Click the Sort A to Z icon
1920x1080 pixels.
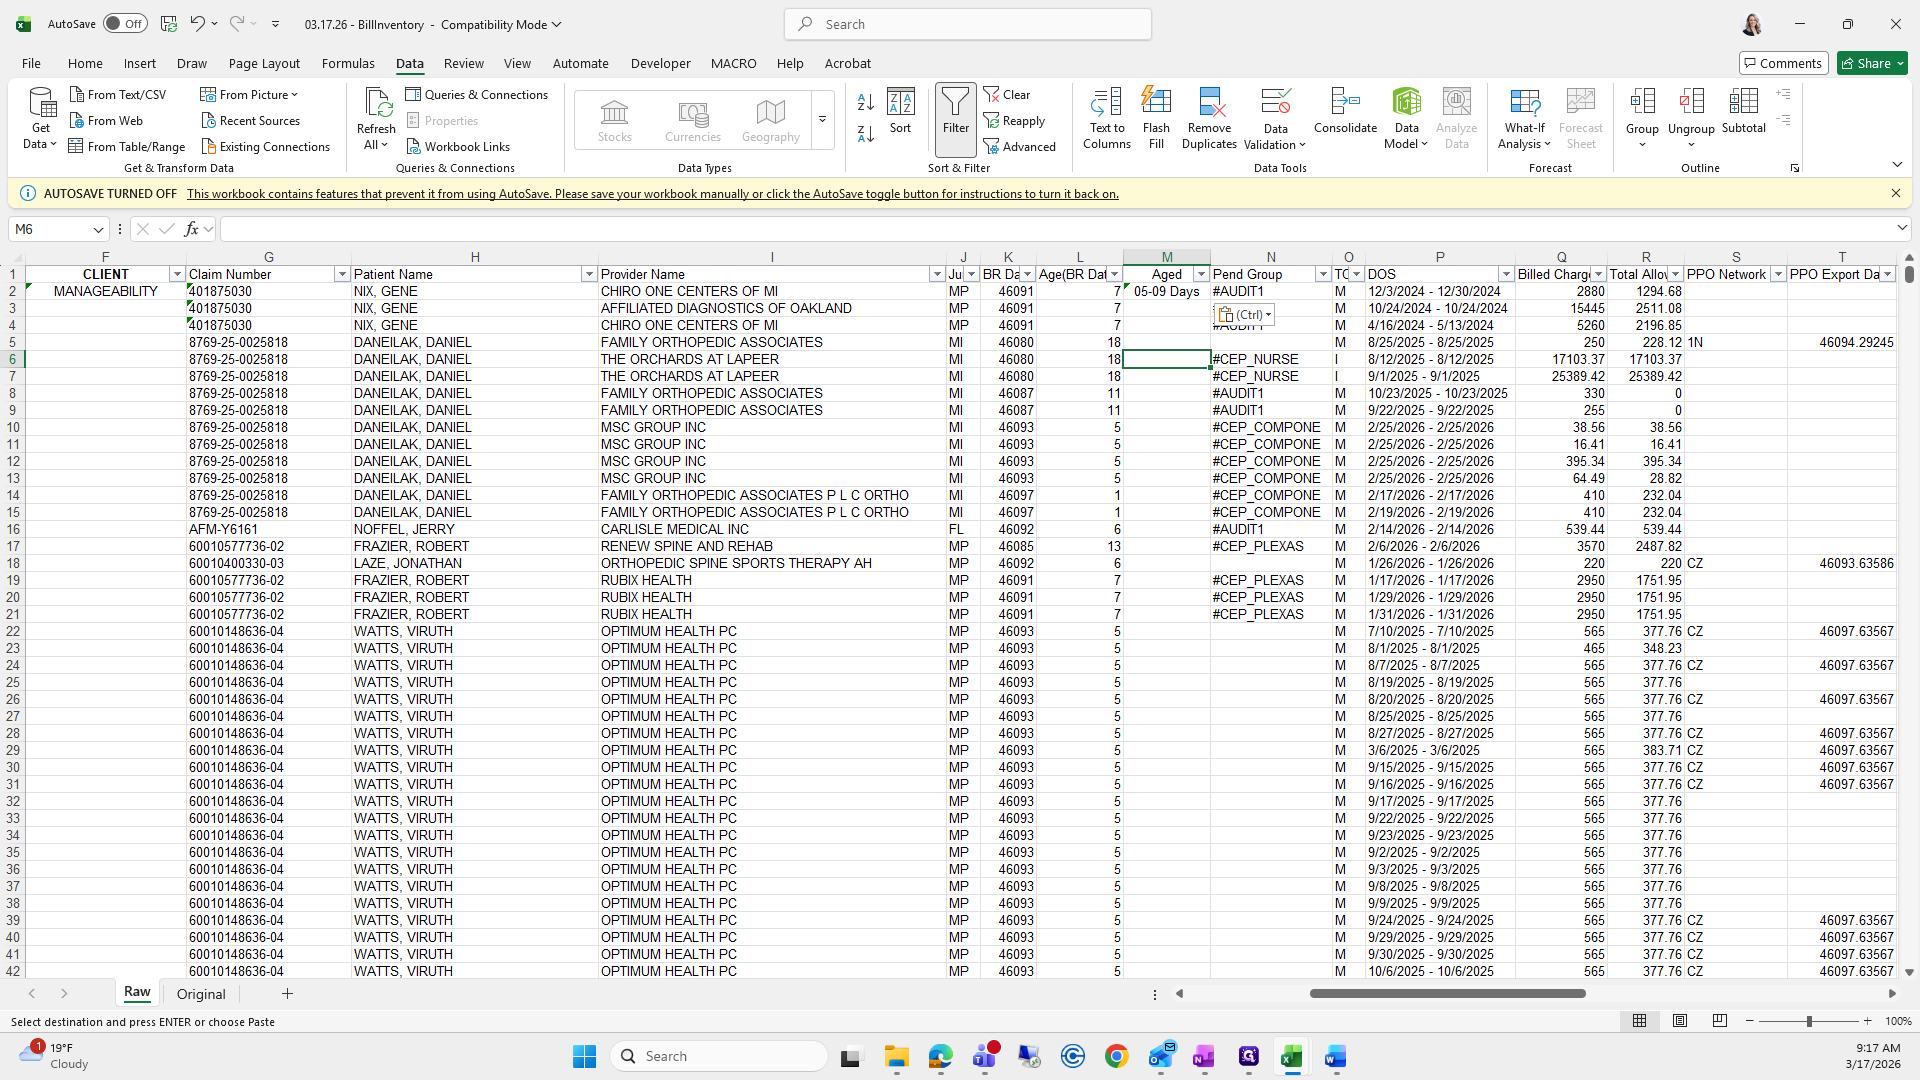point(866,102)
